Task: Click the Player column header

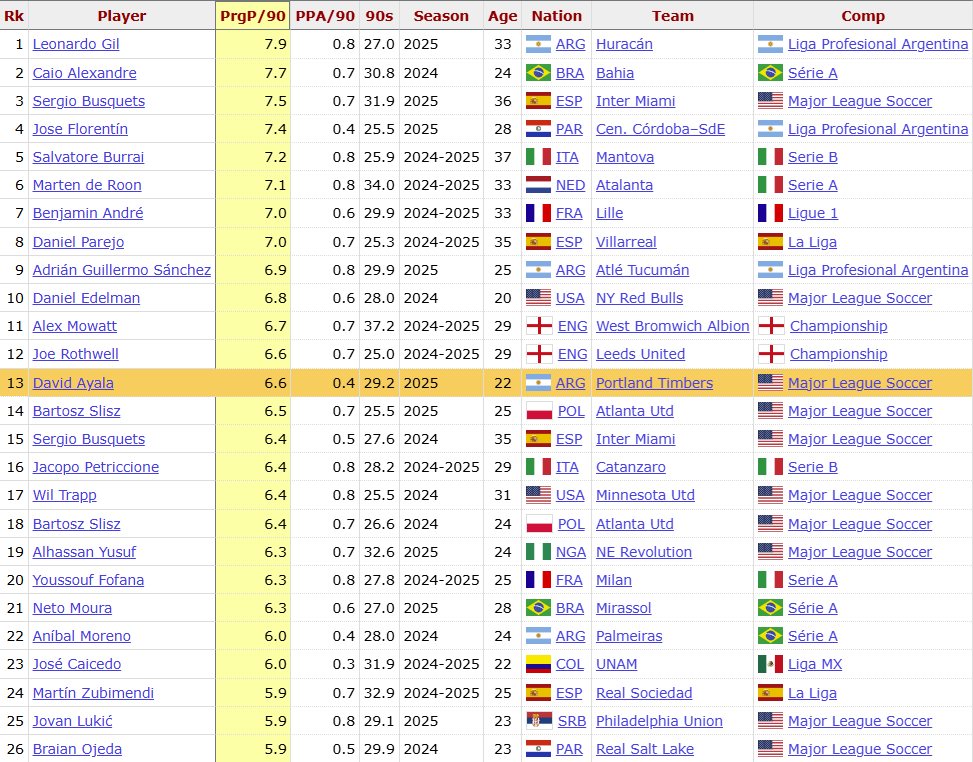Action: pyautogui.click(x=122, y=16)
